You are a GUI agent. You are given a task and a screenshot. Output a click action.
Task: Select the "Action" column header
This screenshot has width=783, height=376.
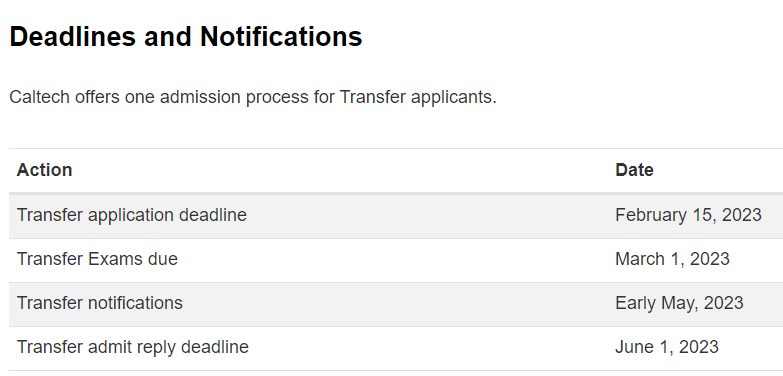pos(44,170)
